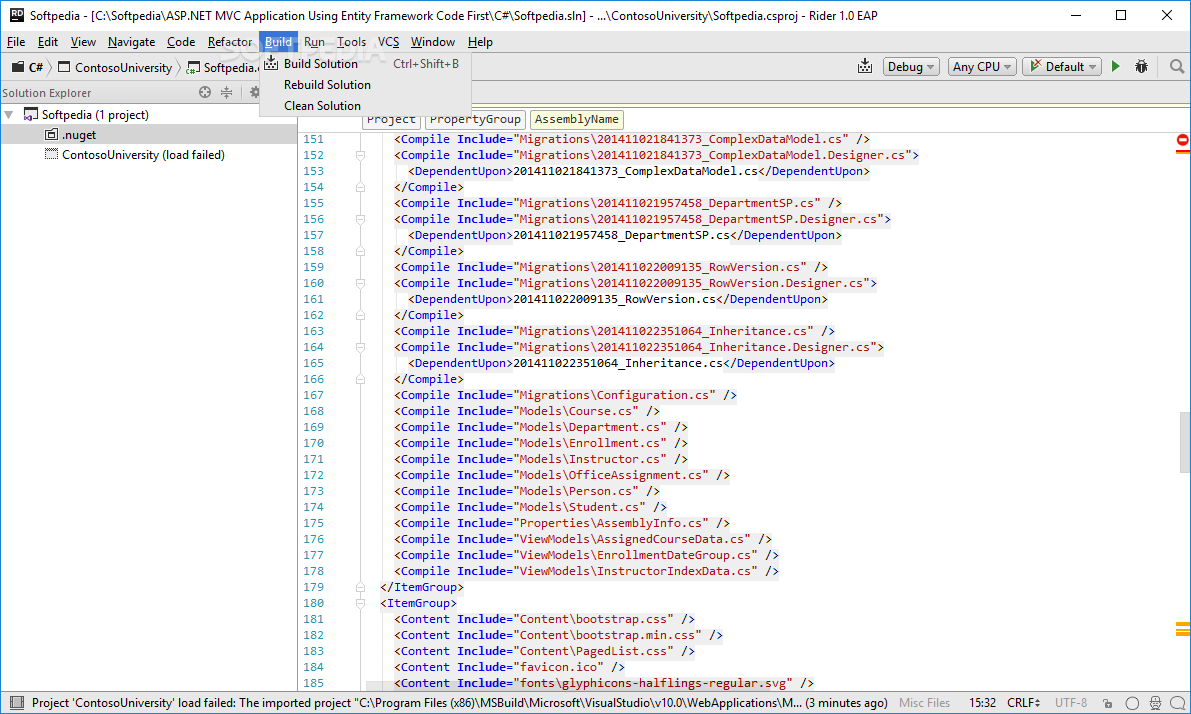Click the UTF-8 encoding indicator
The image size is (1191, 714).
(1071, 703)
